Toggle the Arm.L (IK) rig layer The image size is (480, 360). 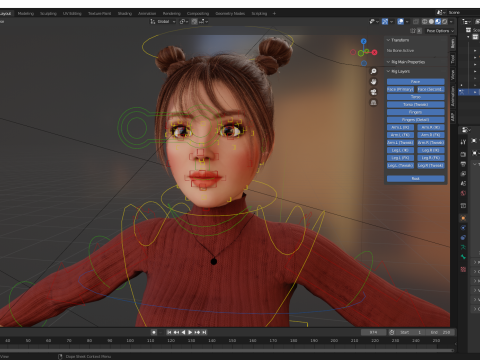400,127
